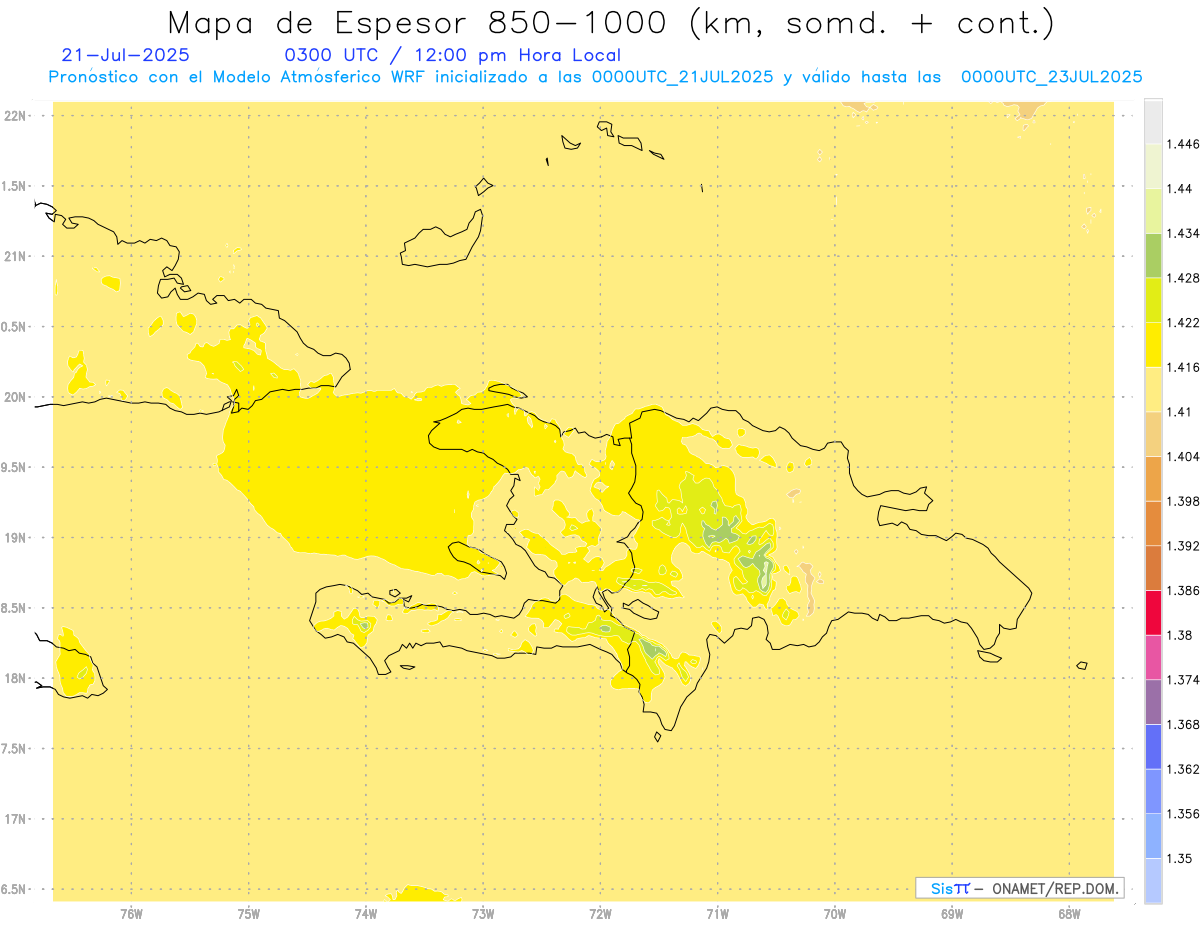Pick the purple legend swatch between 1.368 and 1.374
This screenshot has width=1200, height=927.
coord(1153,702)
